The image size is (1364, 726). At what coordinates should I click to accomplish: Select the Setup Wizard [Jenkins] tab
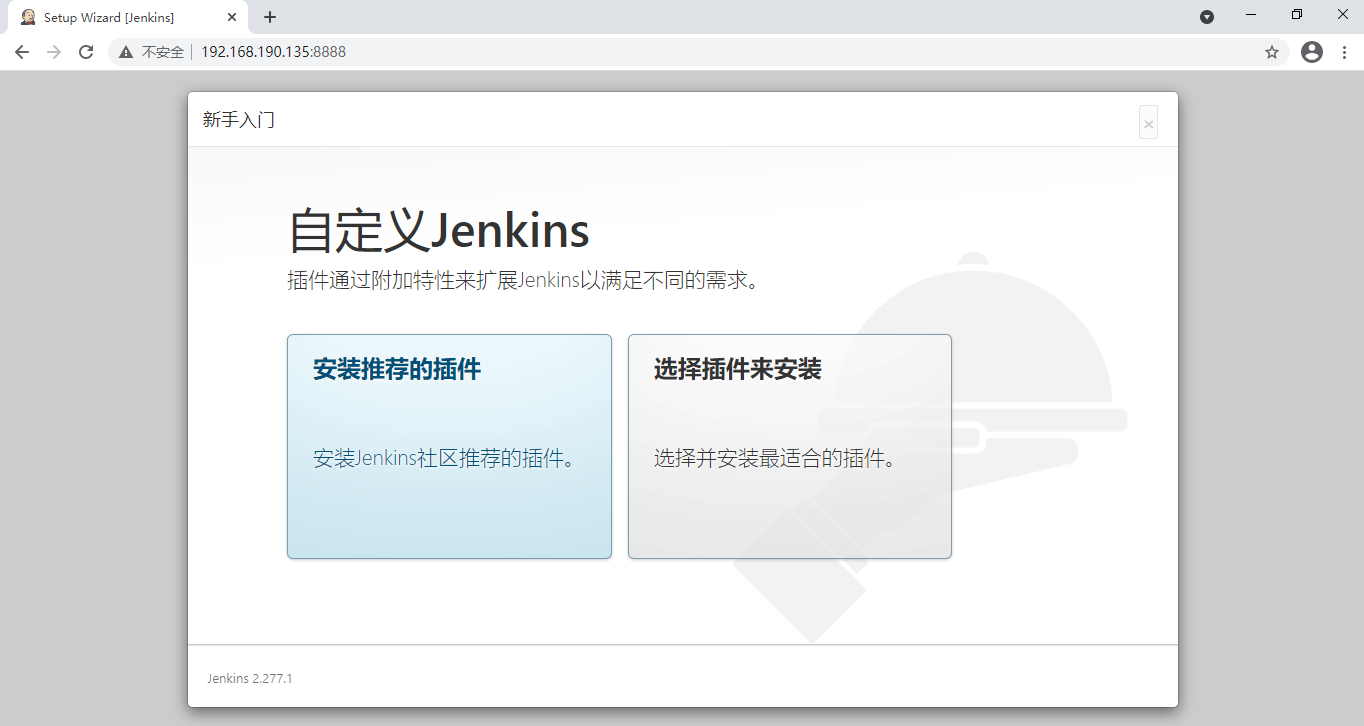coord(128,18)
